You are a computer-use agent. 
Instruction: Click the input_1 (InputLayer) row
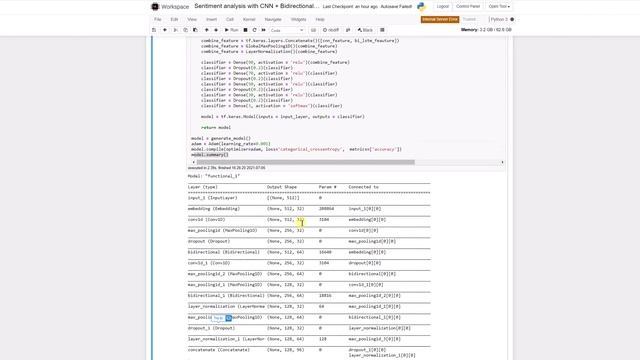click(309, 198)
